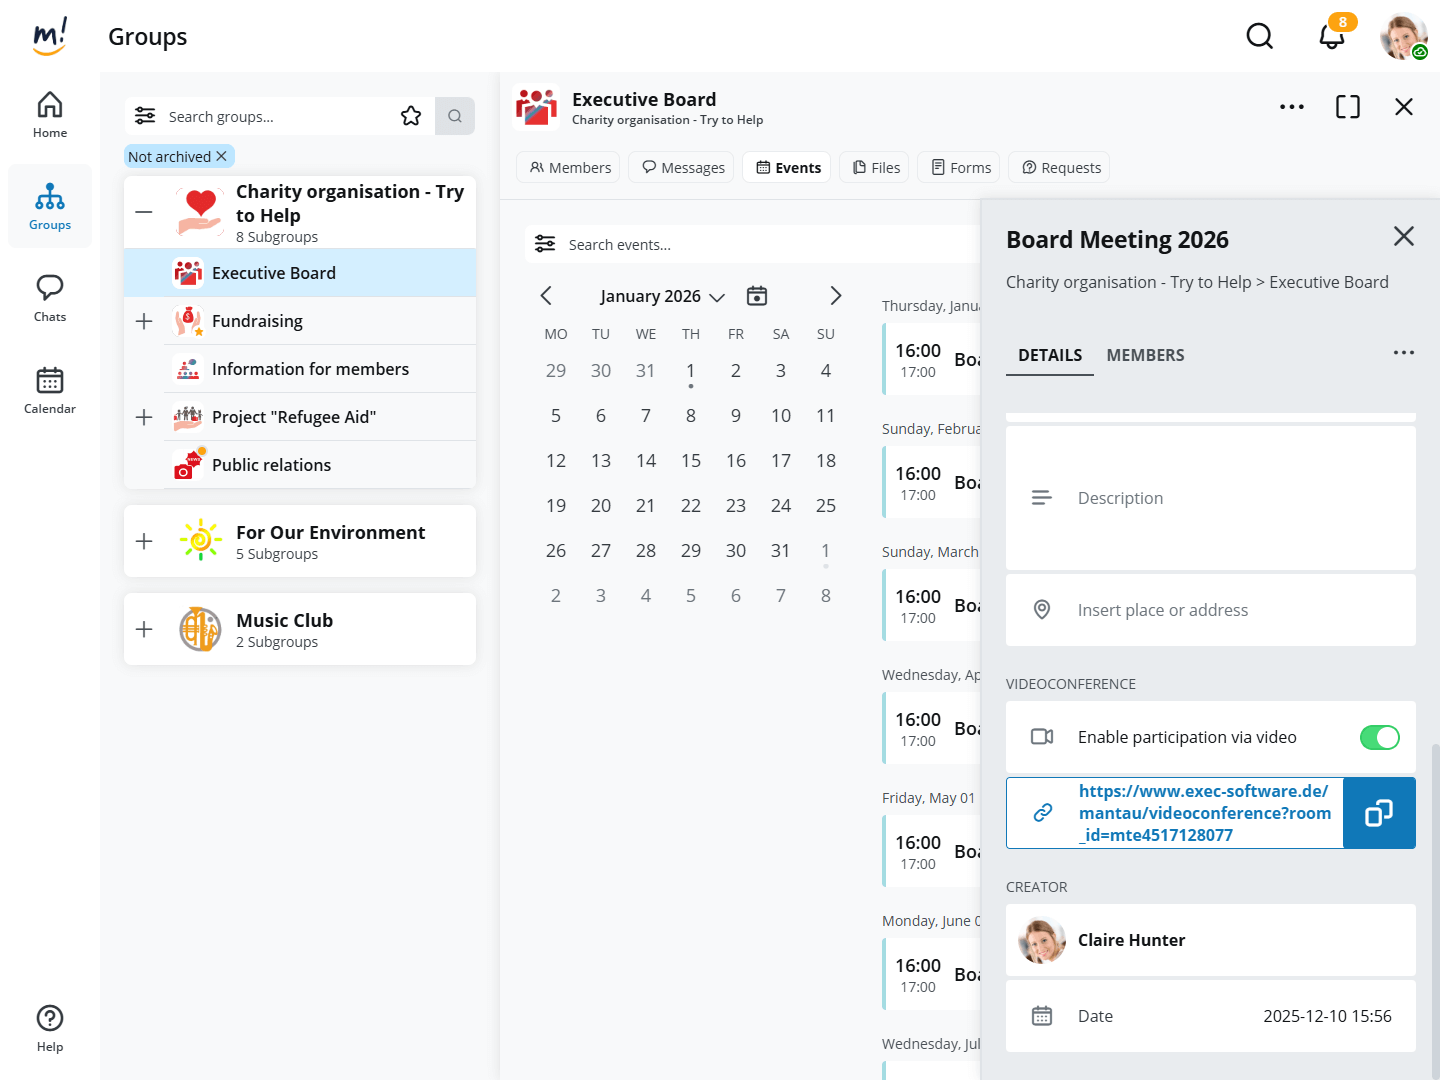
Task: Toggle favorites star in group search
Action: (x=411, y=116)
